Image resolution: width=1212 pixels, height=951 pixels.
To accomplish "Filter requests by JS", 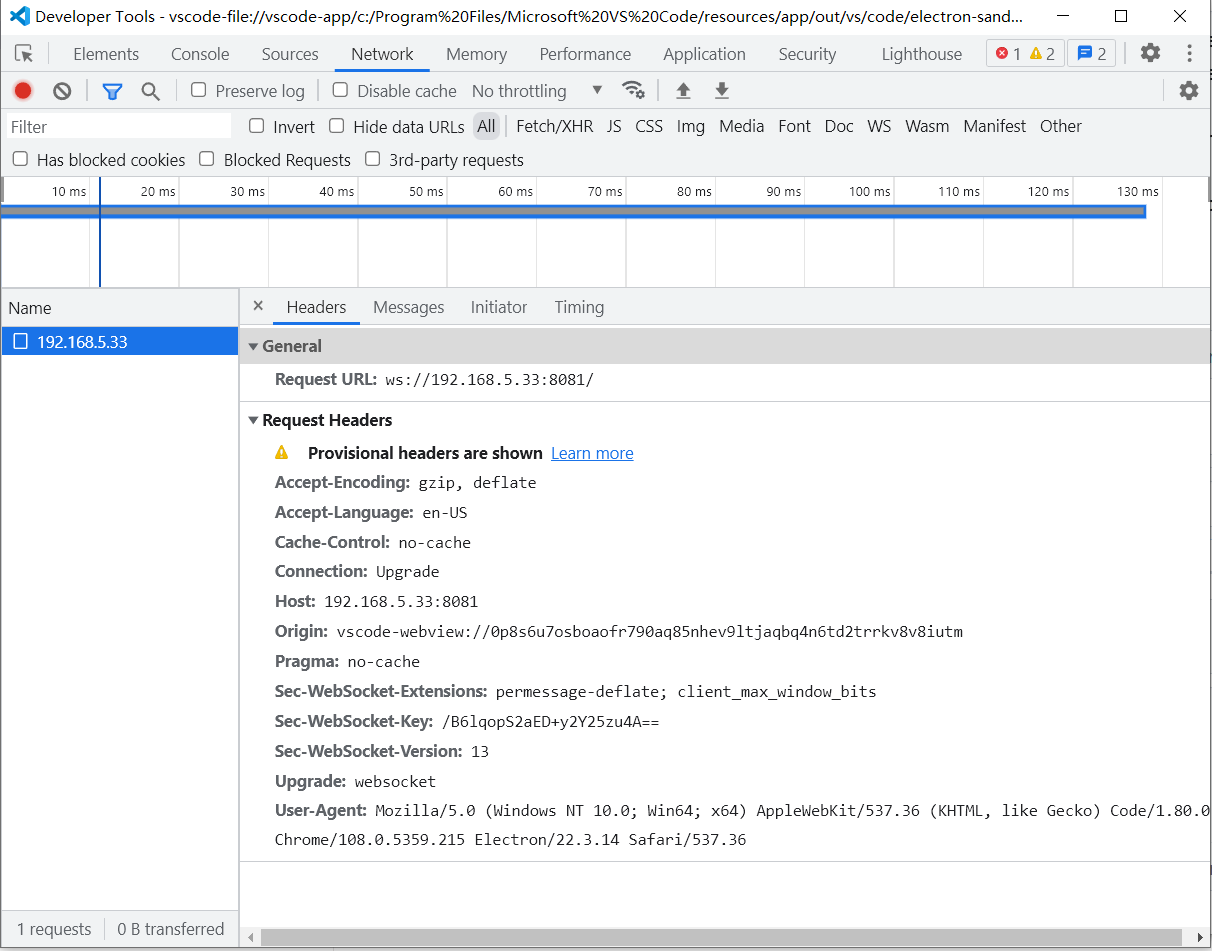I will point(614,126).
